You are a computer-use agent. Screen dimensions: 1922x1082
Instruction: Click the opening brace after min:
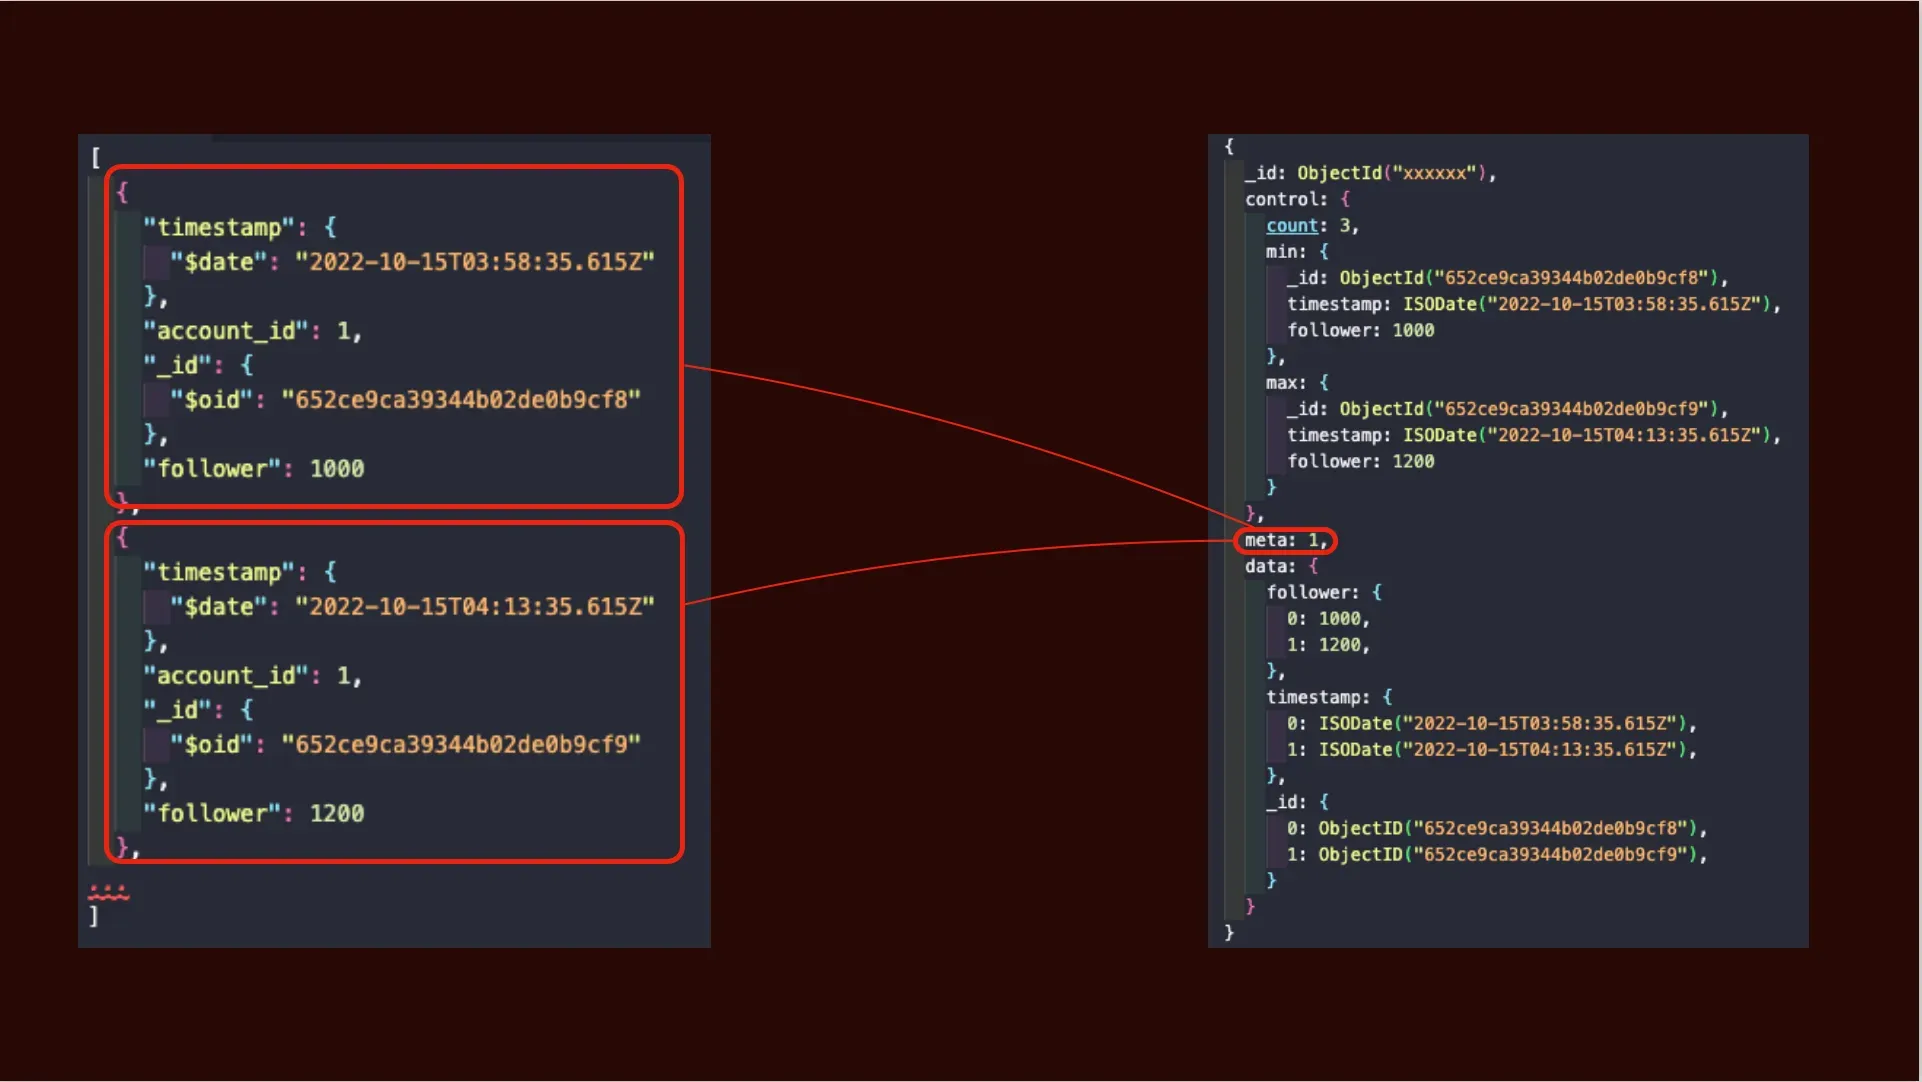tap(1323, 252)
